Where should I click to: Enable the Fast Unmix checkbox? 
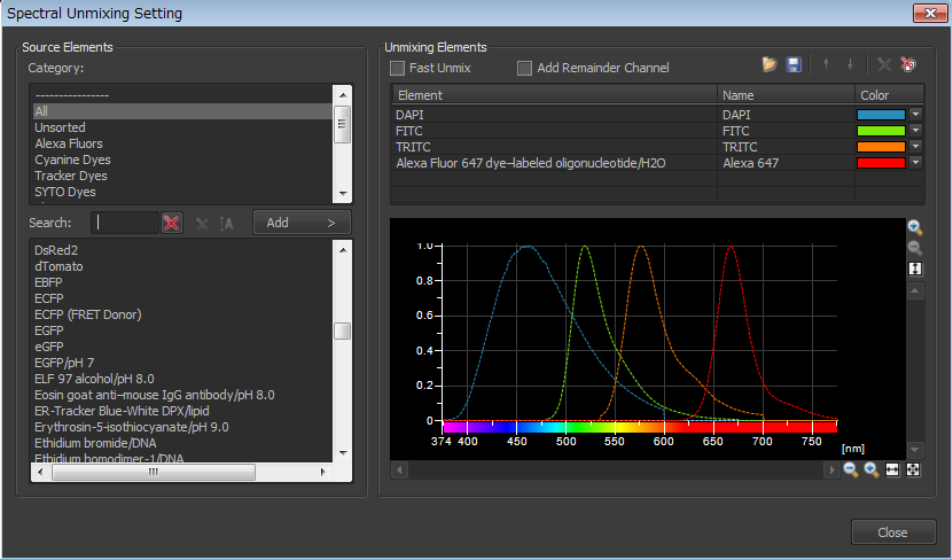pyautogui.click(x=397, y=68)
